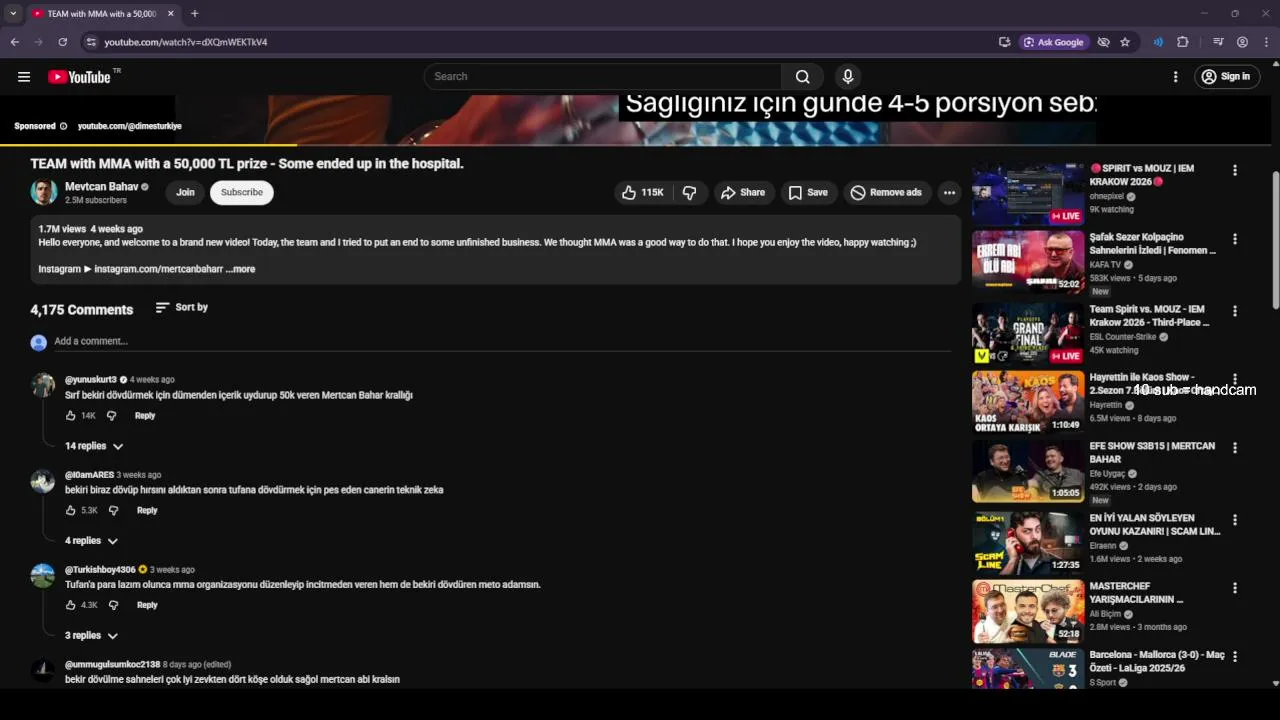Open SPIRIT vs MOUZ live video thumbnail
This screenshot has width=1280, height=720.
1028,194
